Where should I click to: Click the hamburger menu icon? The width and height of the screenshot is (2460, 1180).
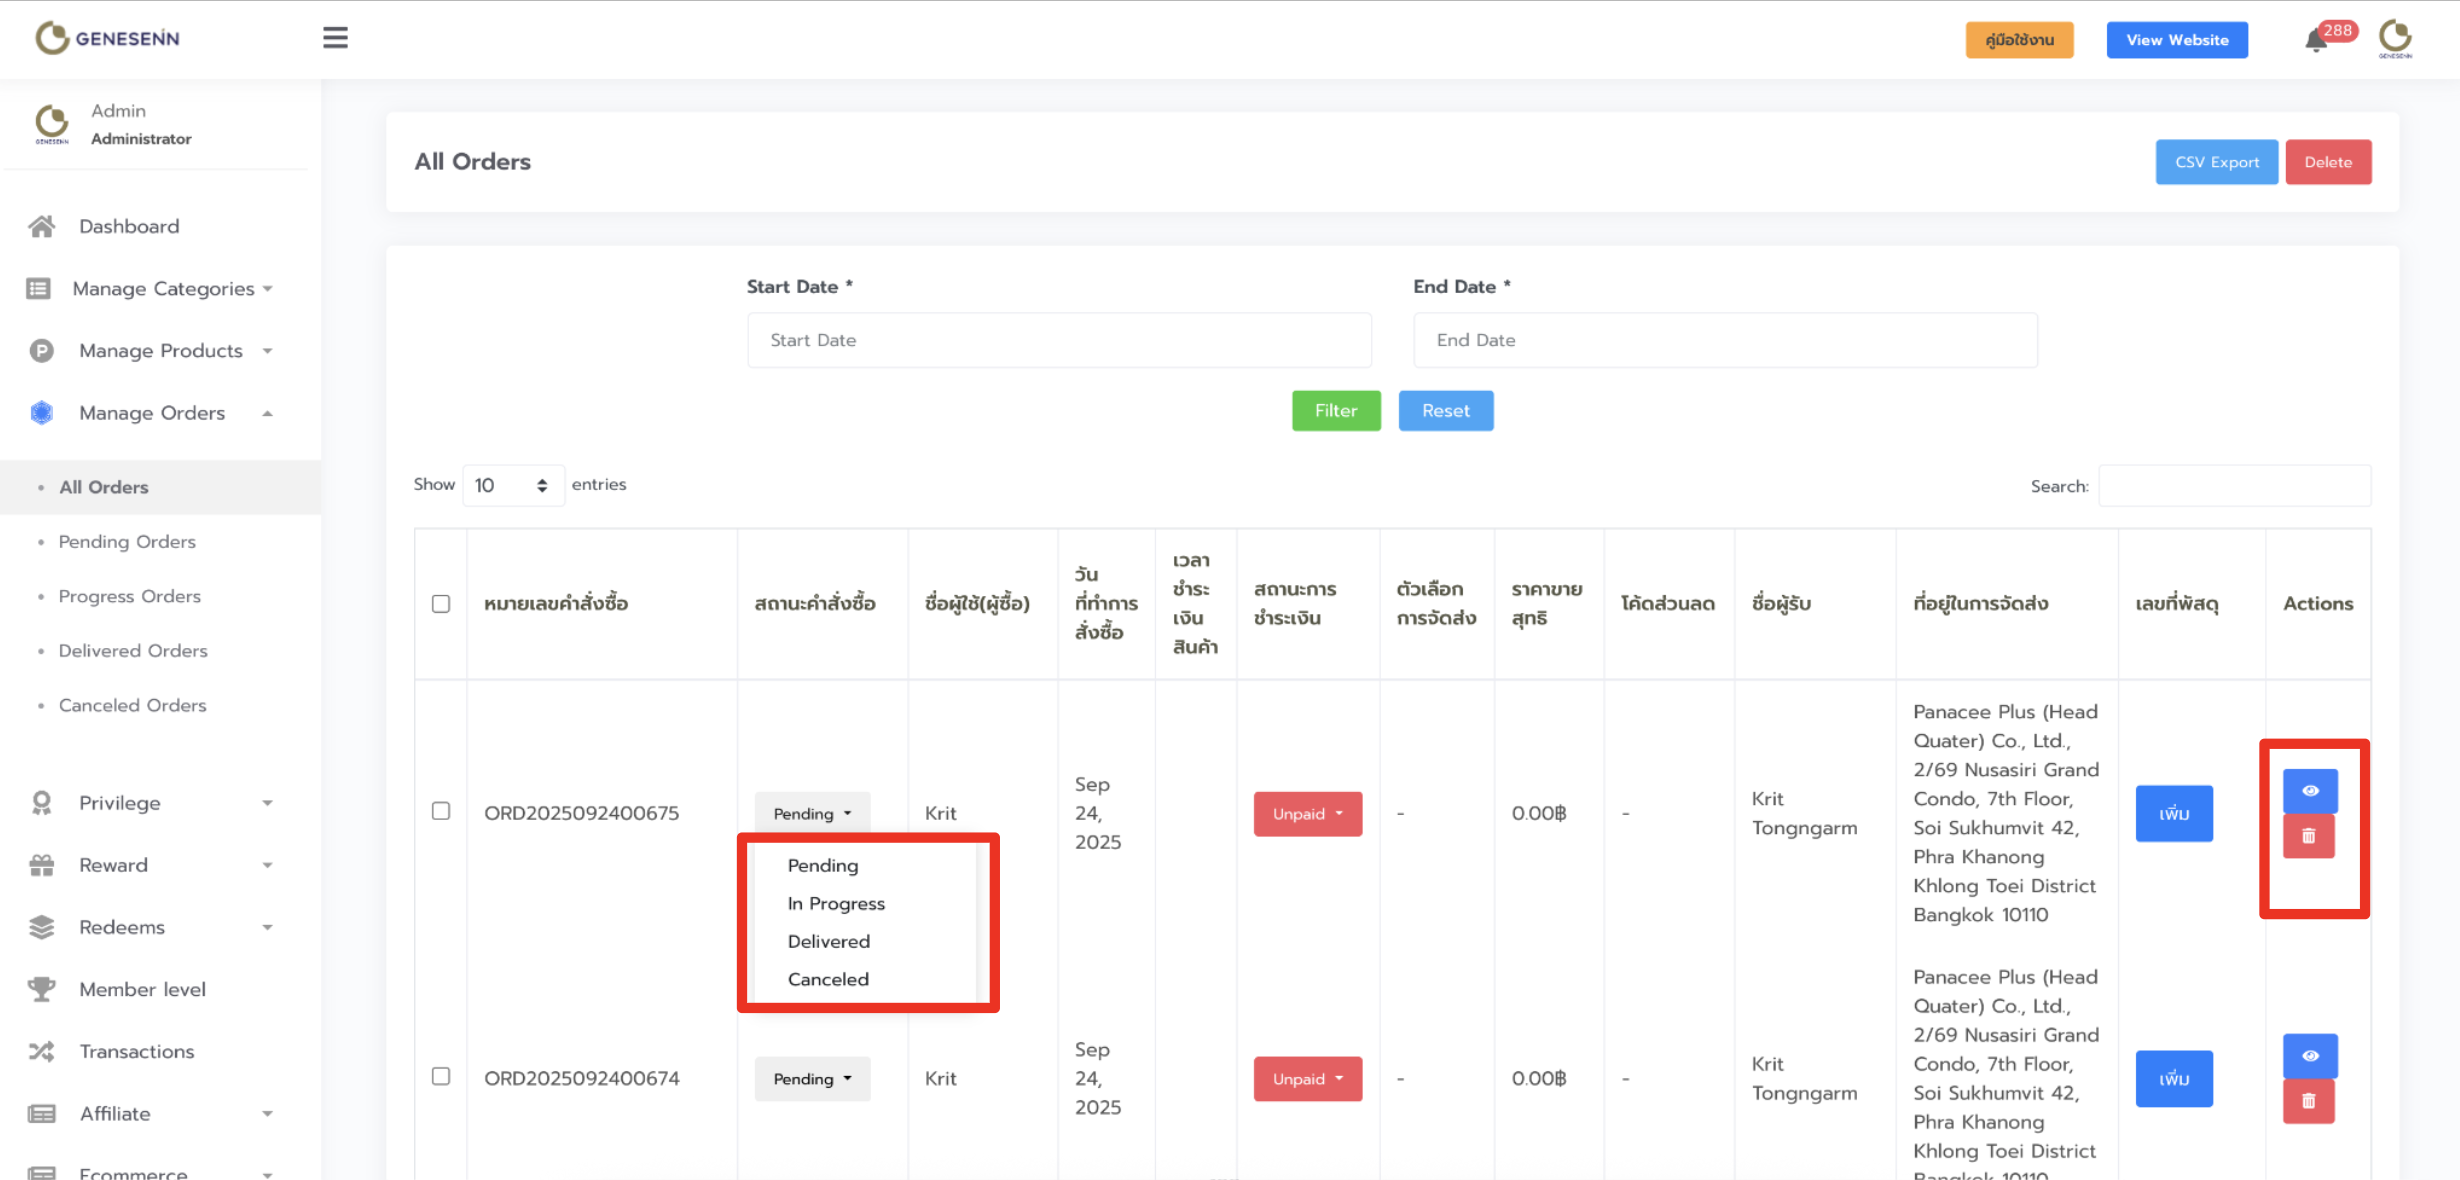(335, 38)
